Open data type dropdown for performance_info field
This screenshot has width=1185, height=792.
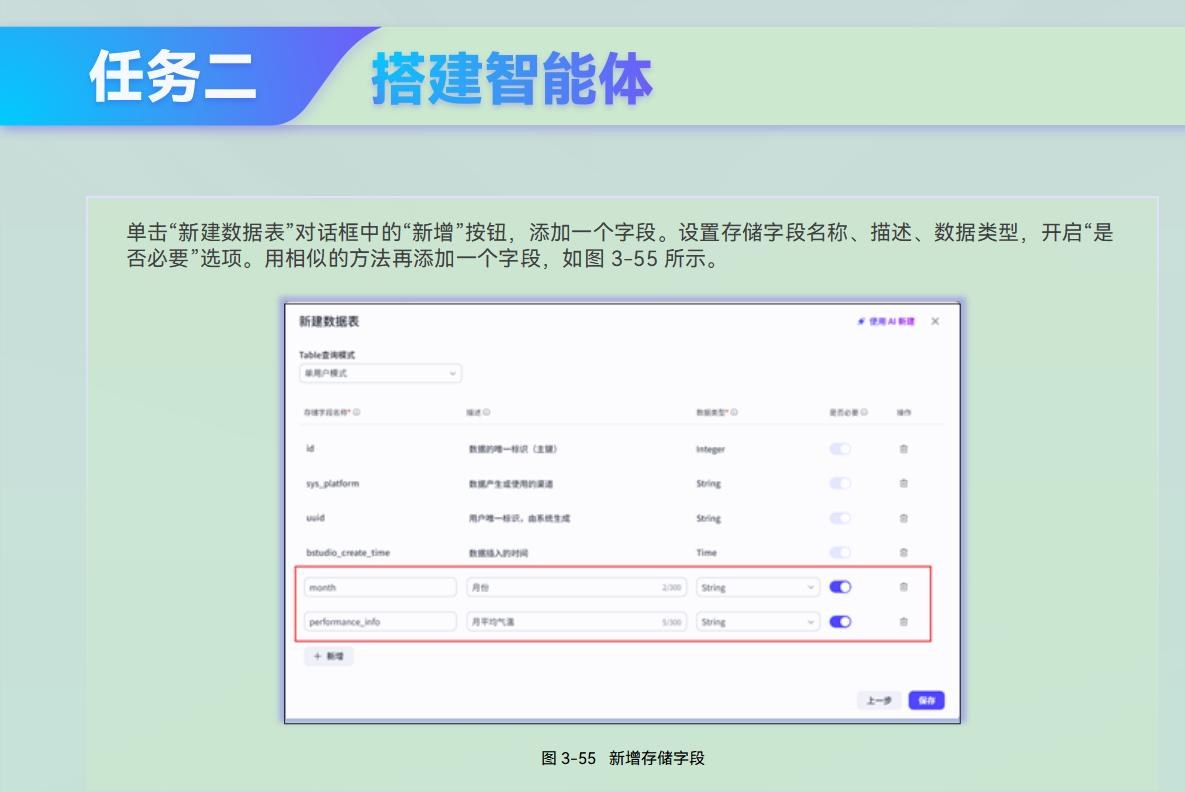(757, 622)
